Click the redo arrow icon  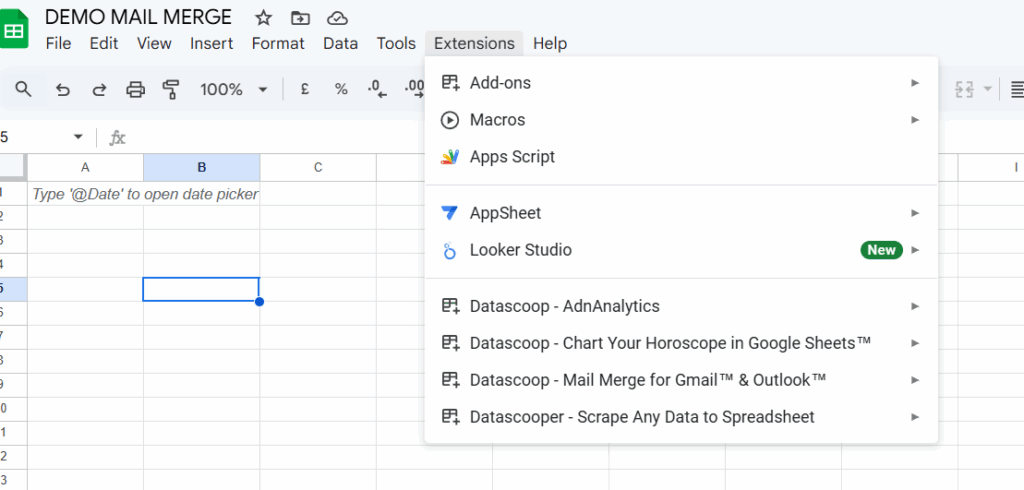(99, 90)
